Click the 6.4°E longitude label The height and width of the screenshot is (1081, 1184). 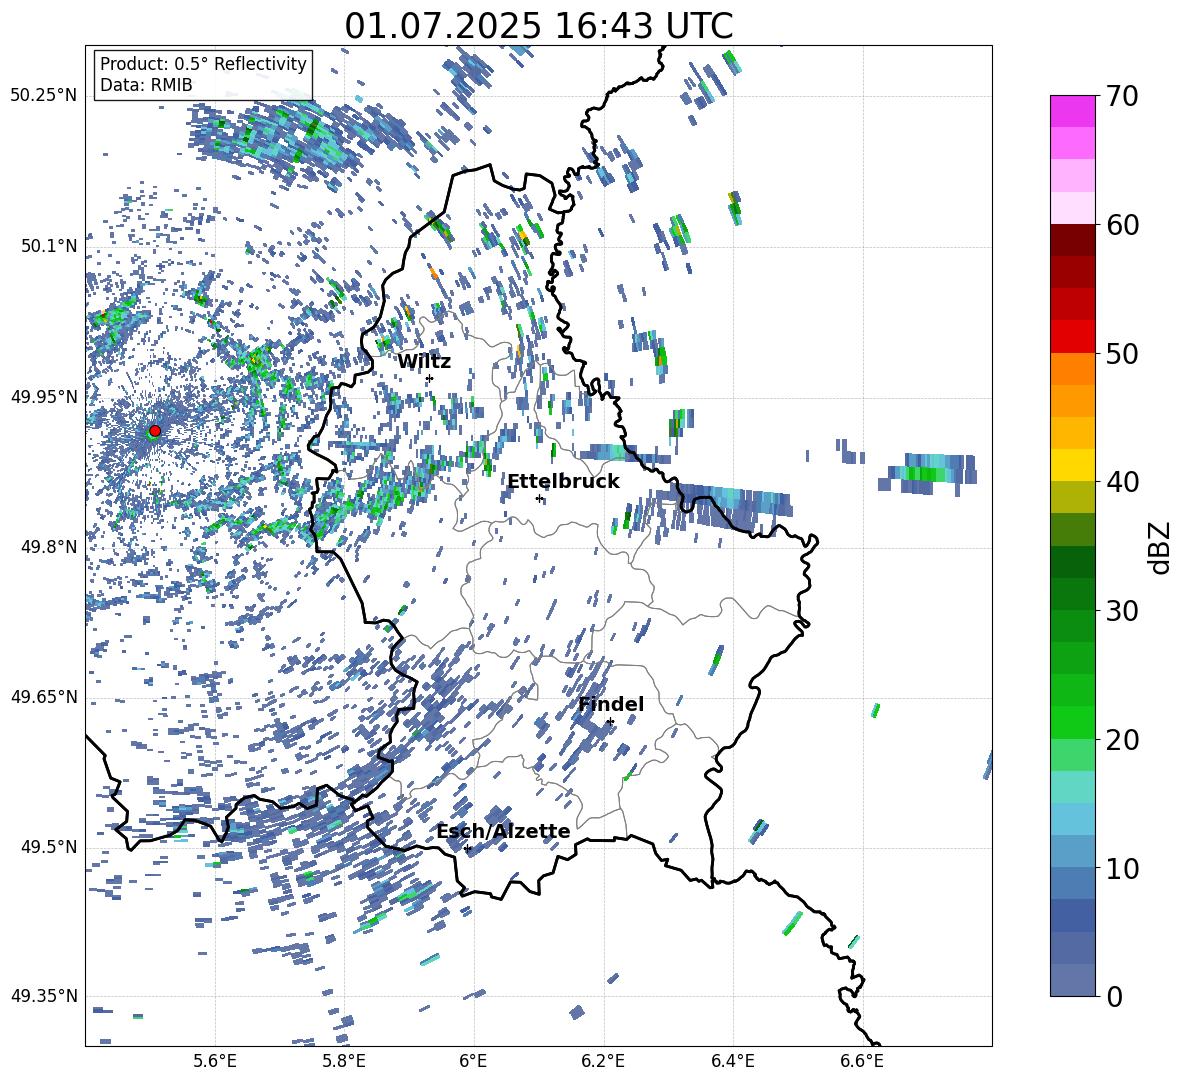click(733, 1061)
